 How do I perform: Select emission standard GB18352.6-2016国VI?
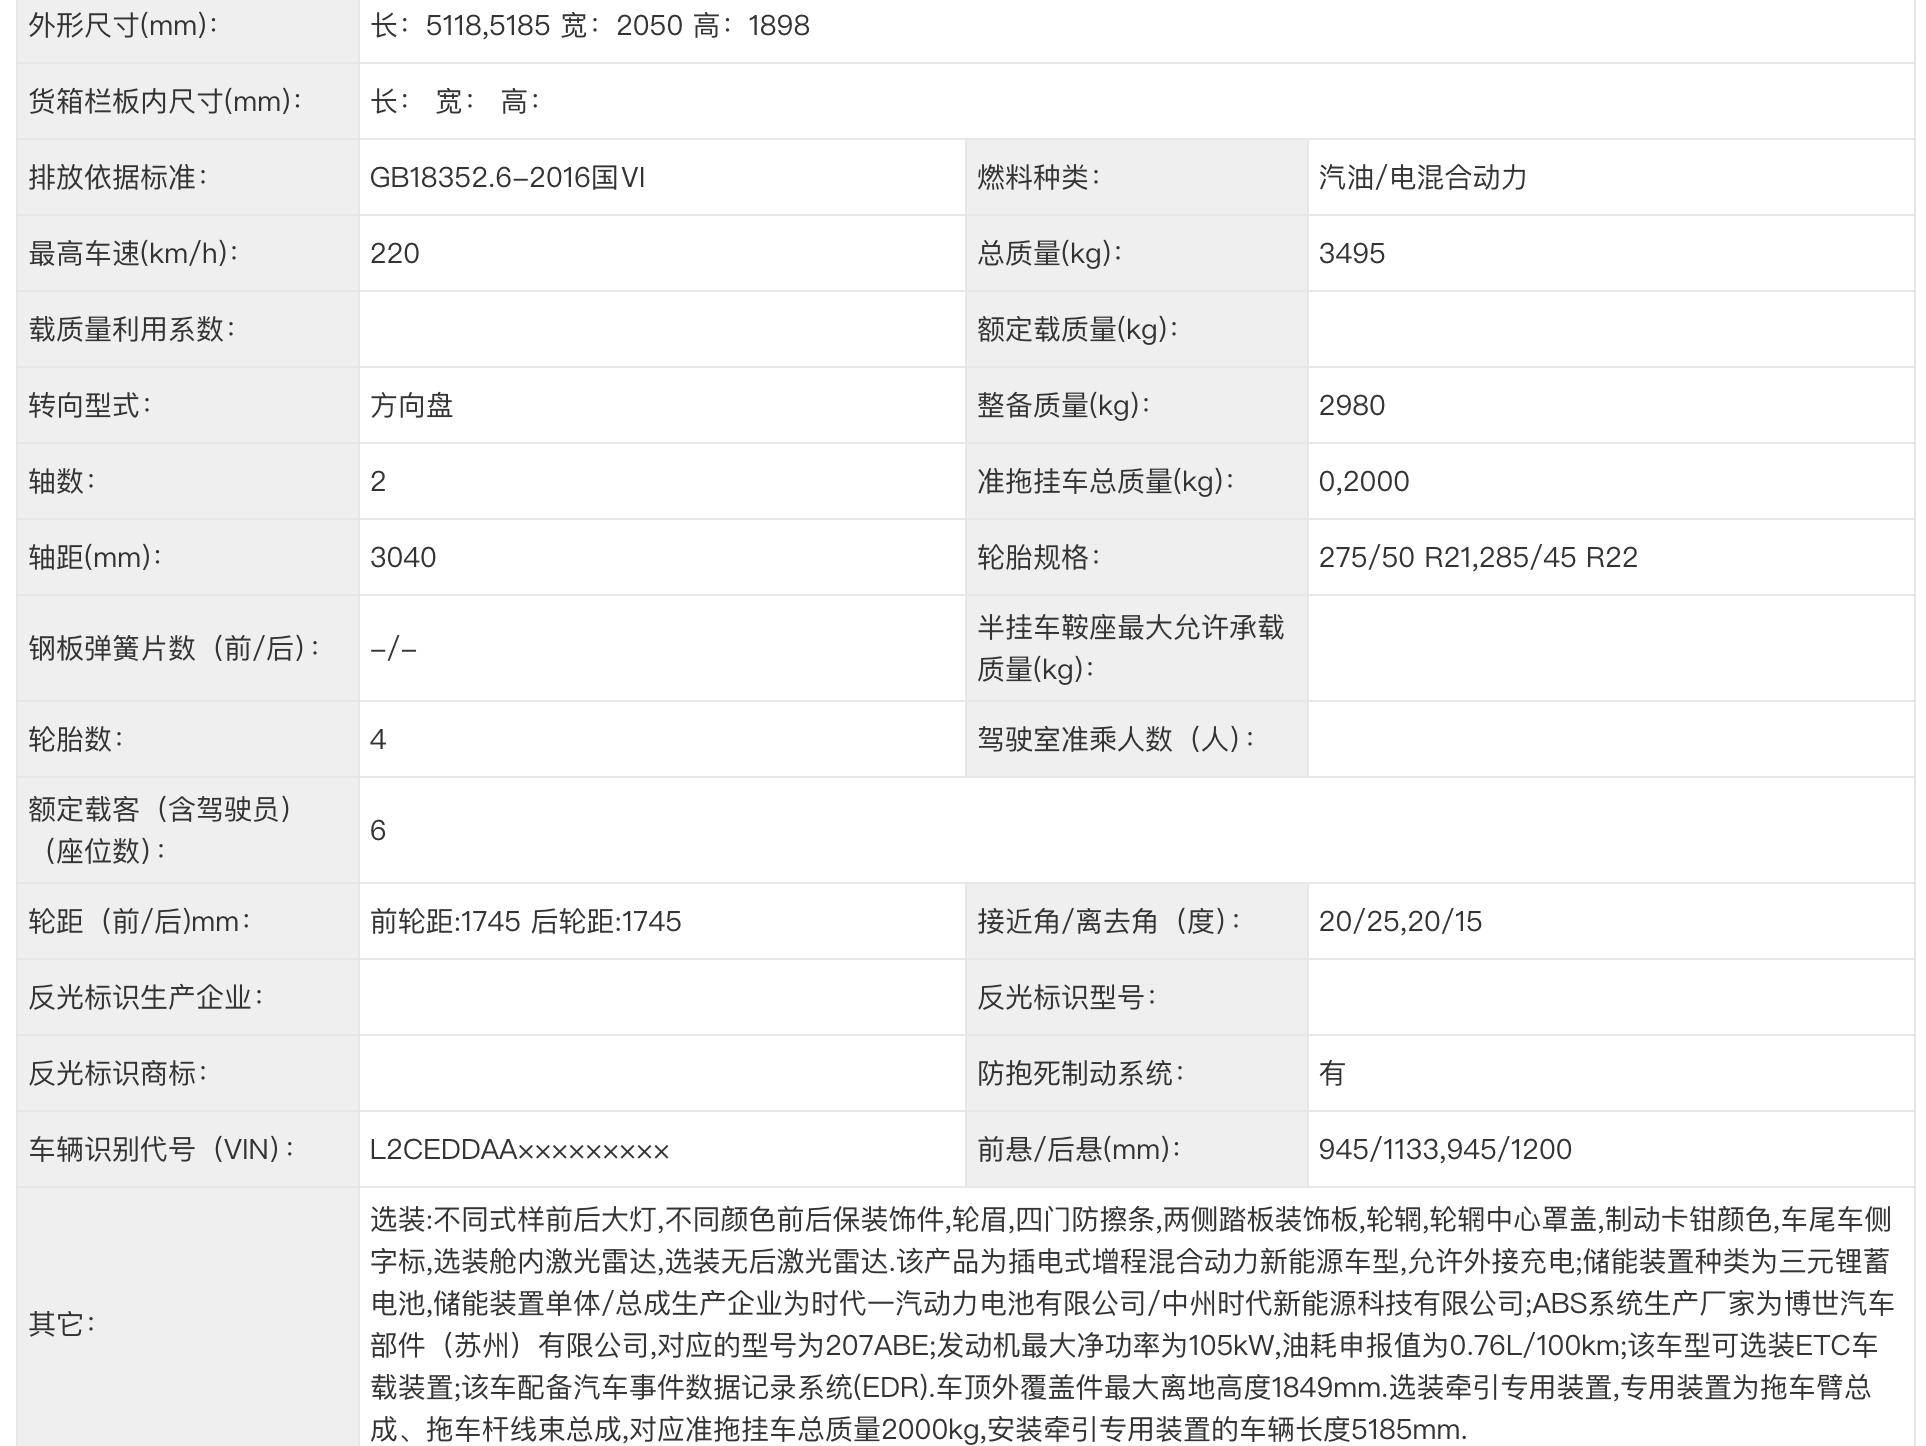click(508, 178)
